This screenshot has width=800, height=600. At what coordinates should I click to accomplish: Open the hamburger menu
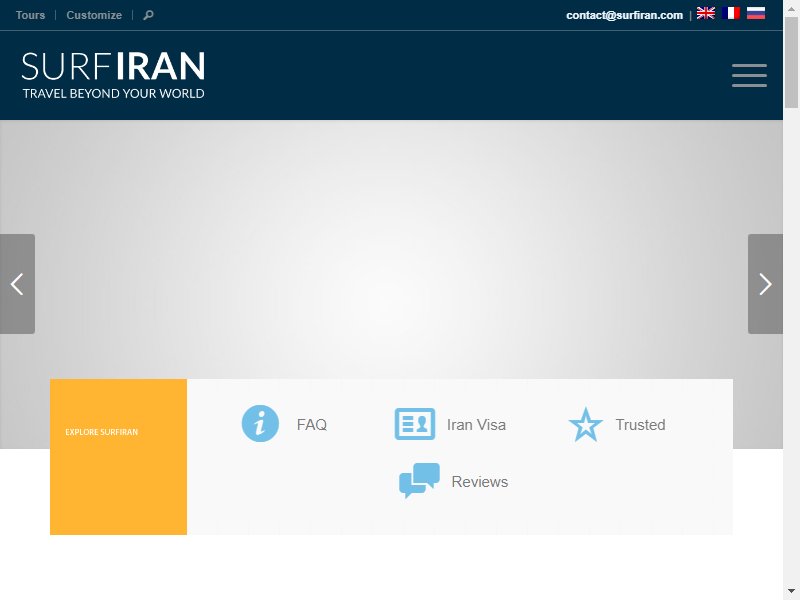[749, 76]
